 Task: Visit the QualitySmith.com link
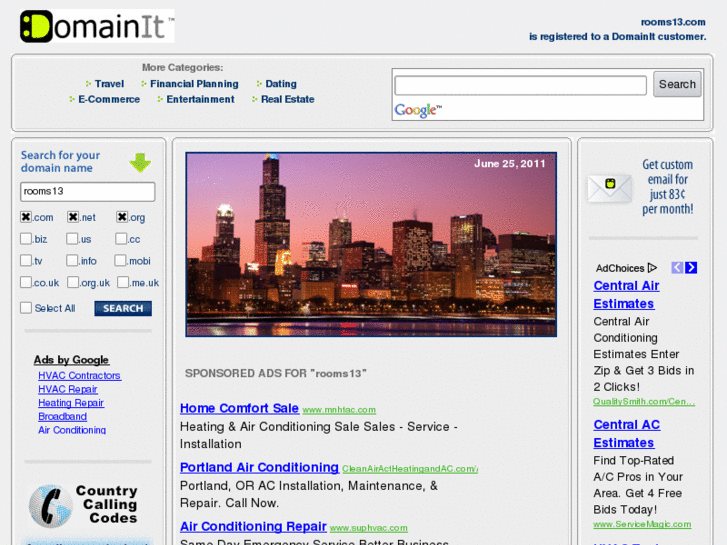click(x=644, y=402)
